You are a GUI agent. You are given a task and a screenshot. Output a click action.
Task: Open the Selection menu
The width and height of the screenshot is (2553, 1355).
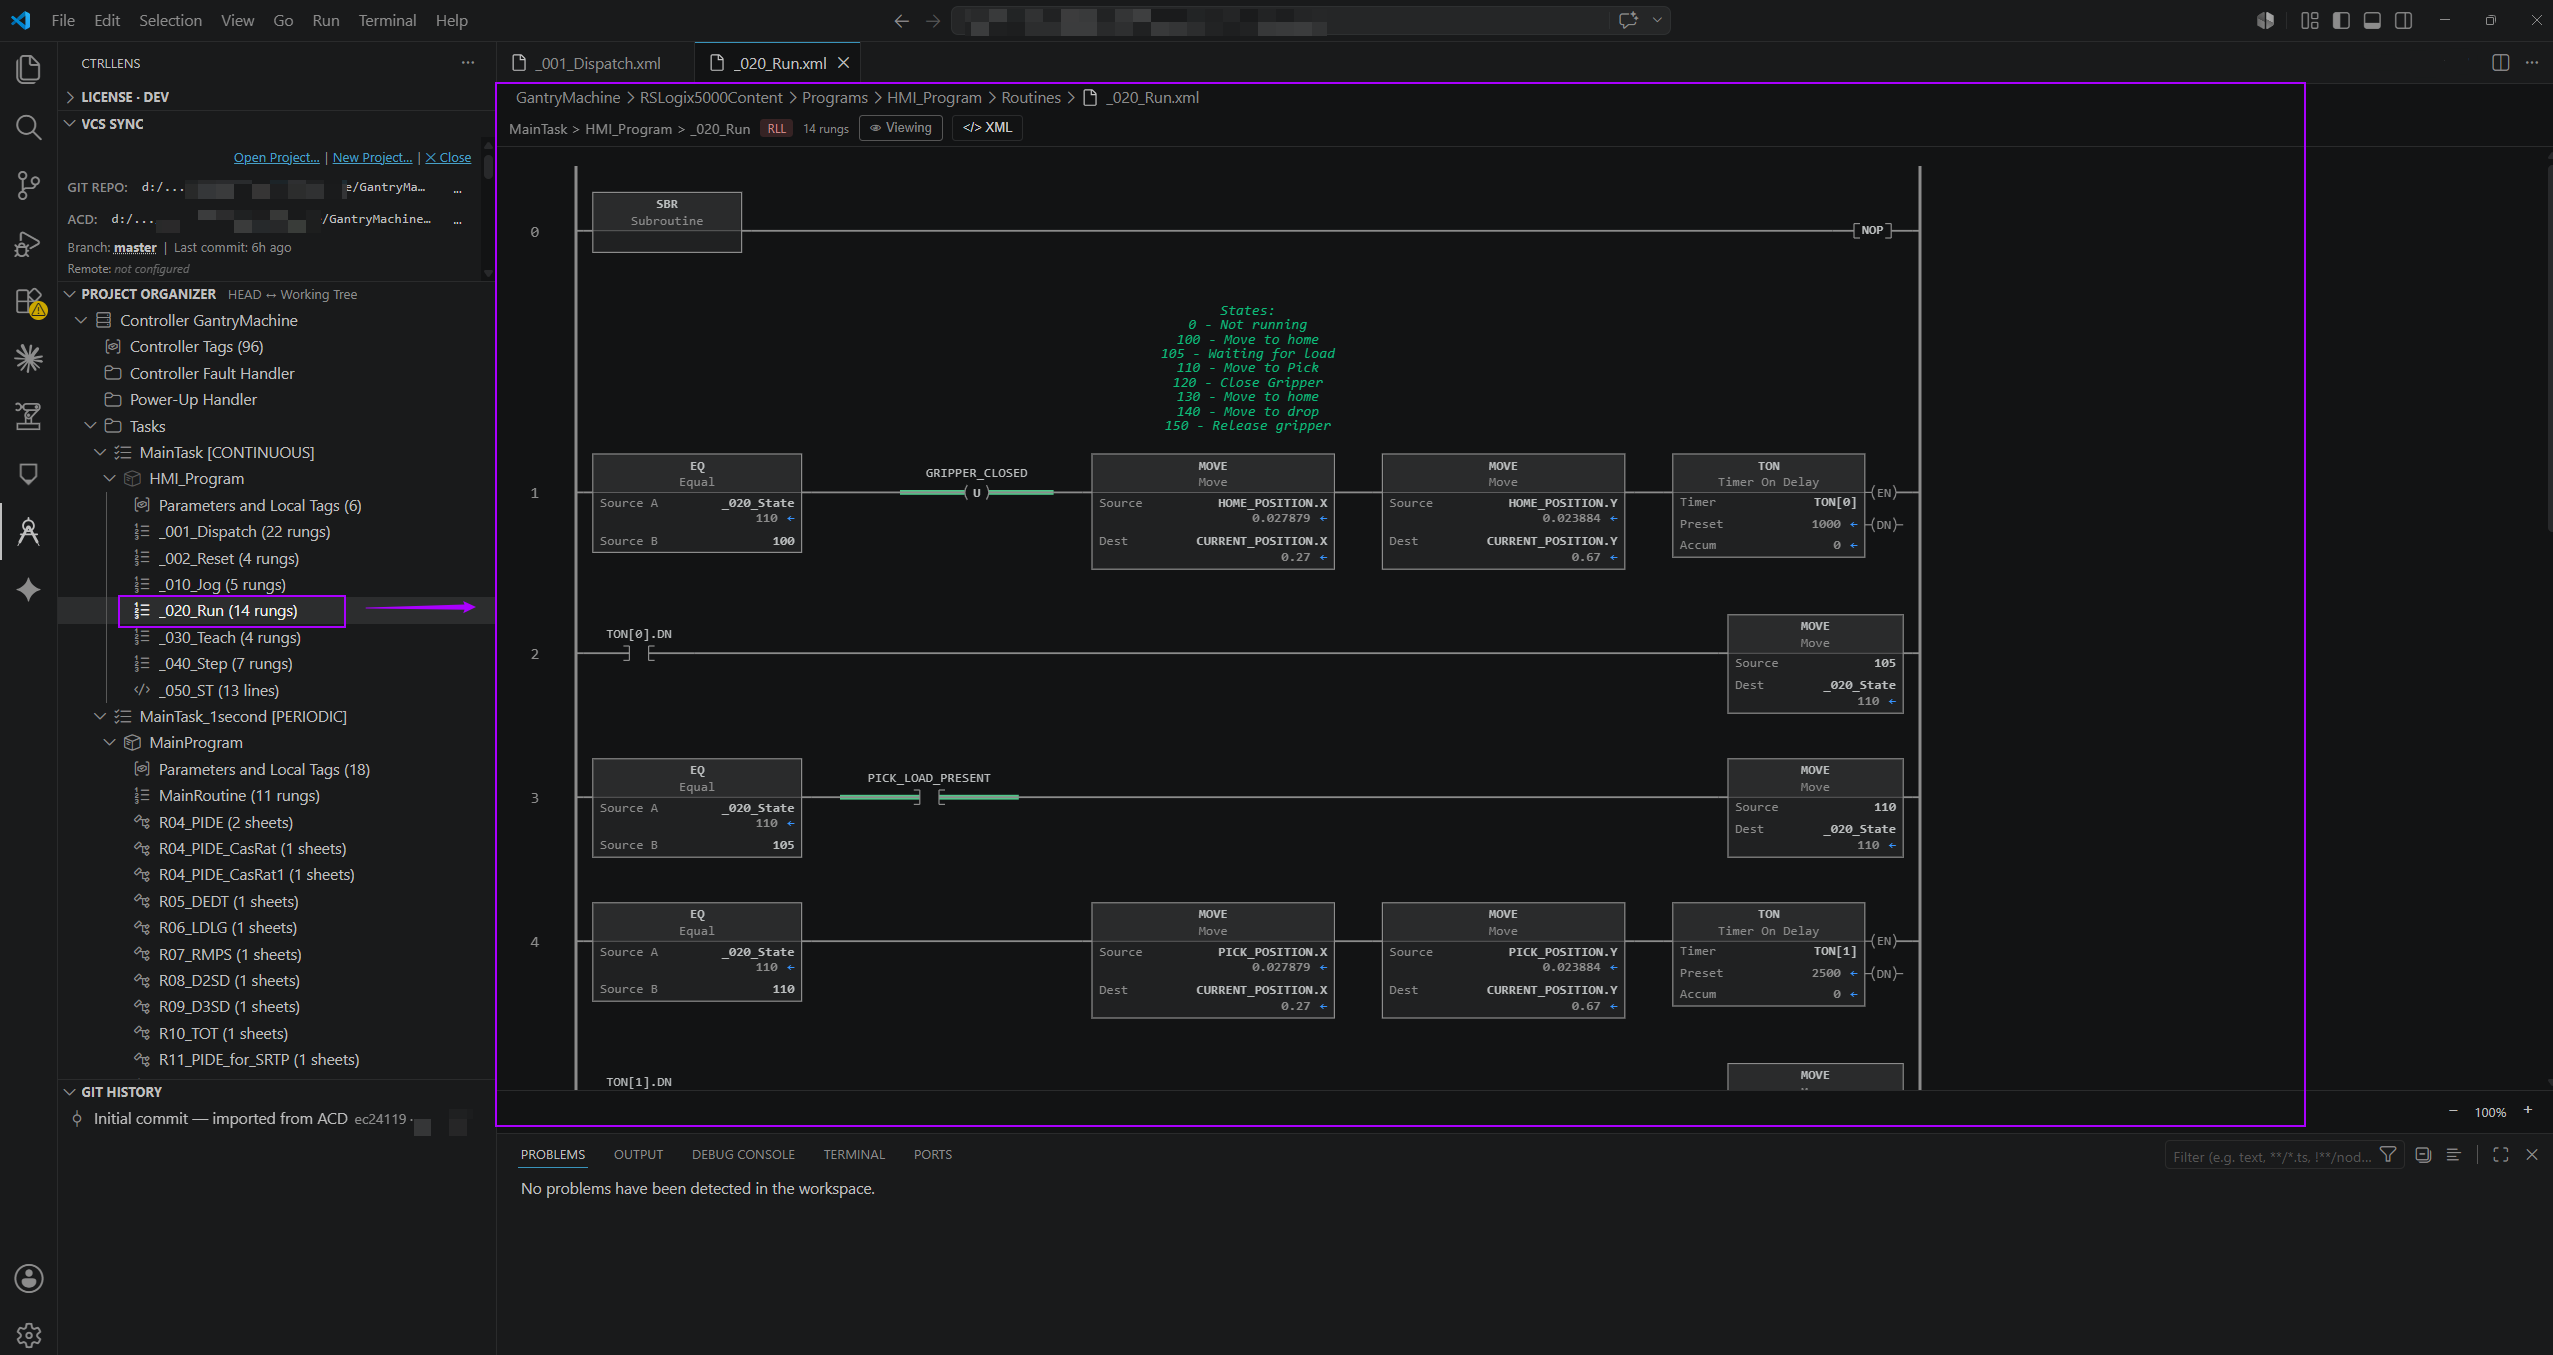pos(170,20)
